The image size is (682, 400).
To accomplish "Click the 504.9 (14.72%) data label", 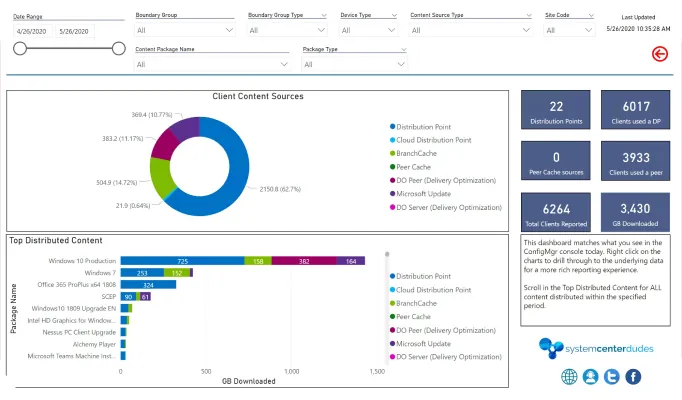I will point(117,183).
